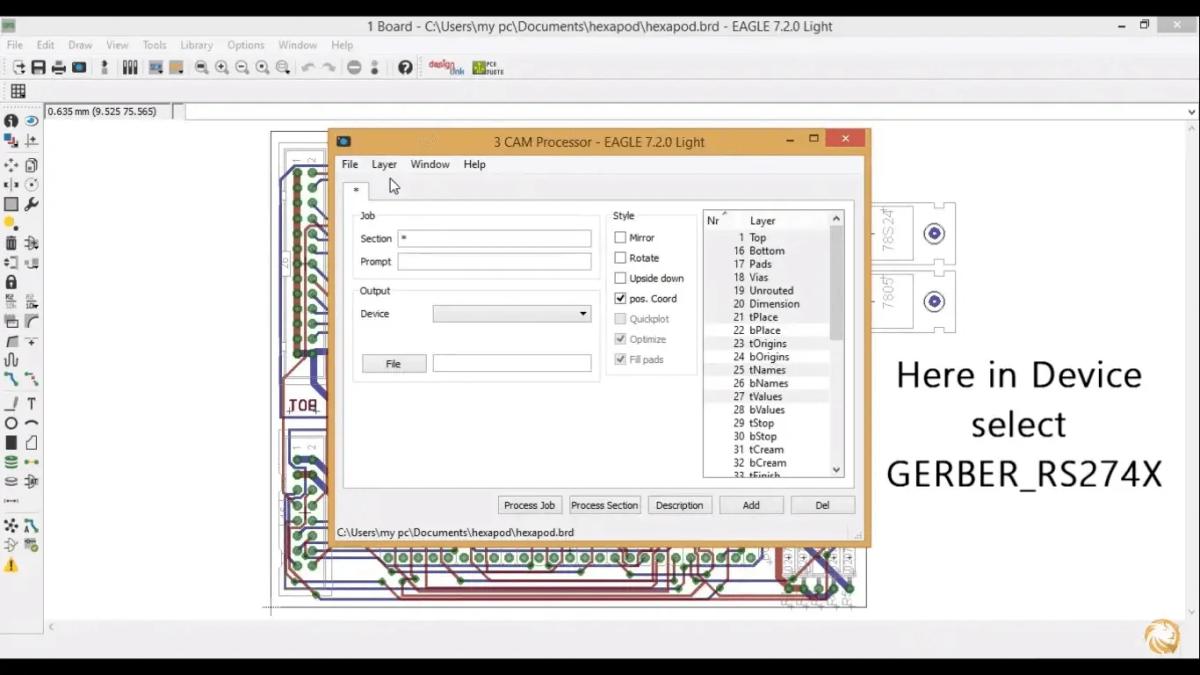Enable the Mirror checkbox

tap(620, 238)
